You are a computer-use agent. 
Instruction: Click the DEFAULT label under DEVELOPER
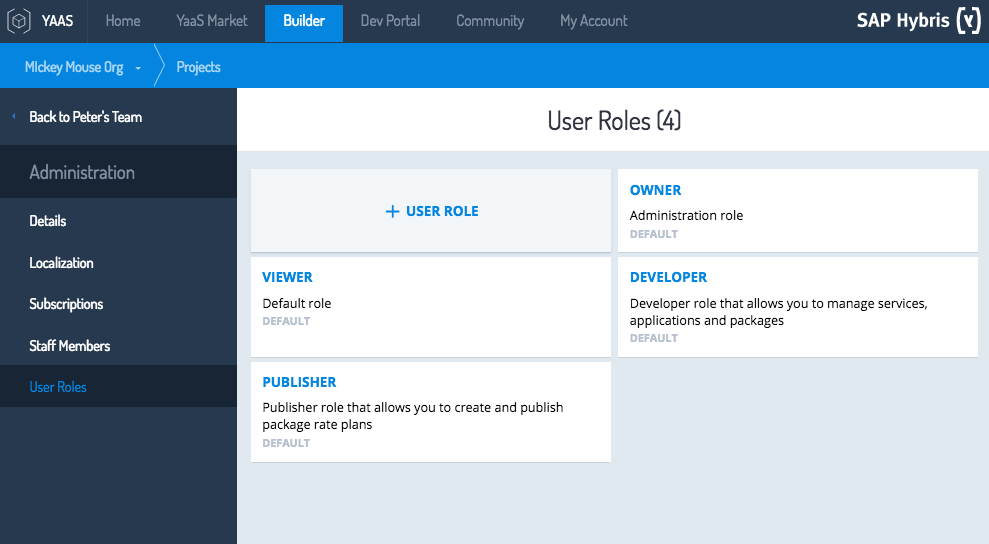click(653, 338)
